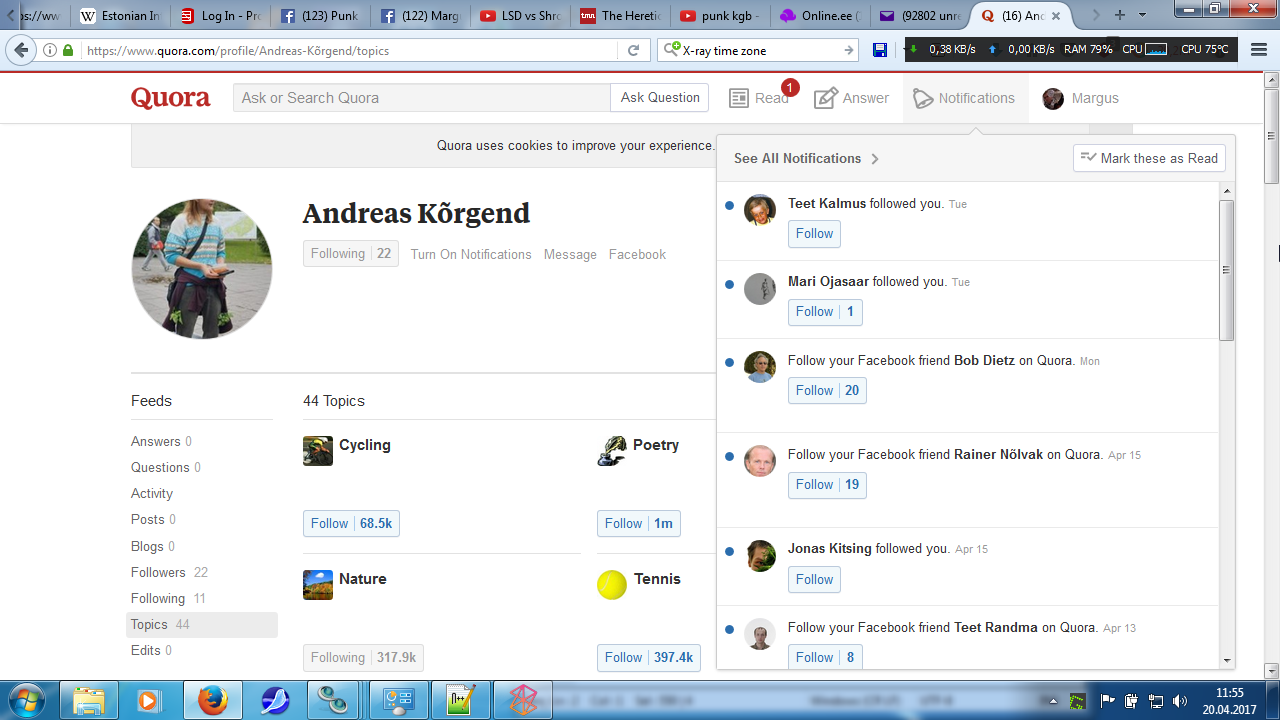Open Answers in Feeds sidebar
Image resolution: width=1280 pixels, height=720 pixels.
[161, 441]
